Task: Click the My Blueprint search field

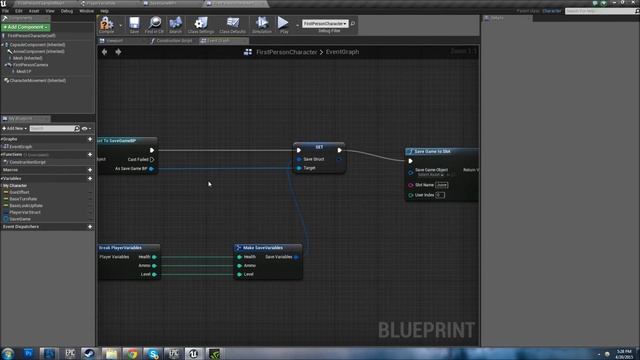Action: 53,129
